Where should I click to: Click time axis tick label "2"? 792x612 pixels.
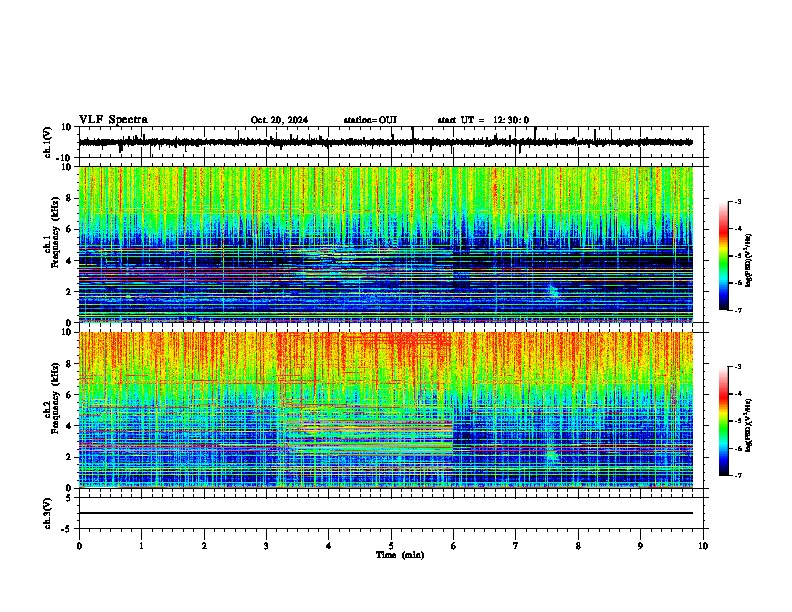(x=204, y=546)
